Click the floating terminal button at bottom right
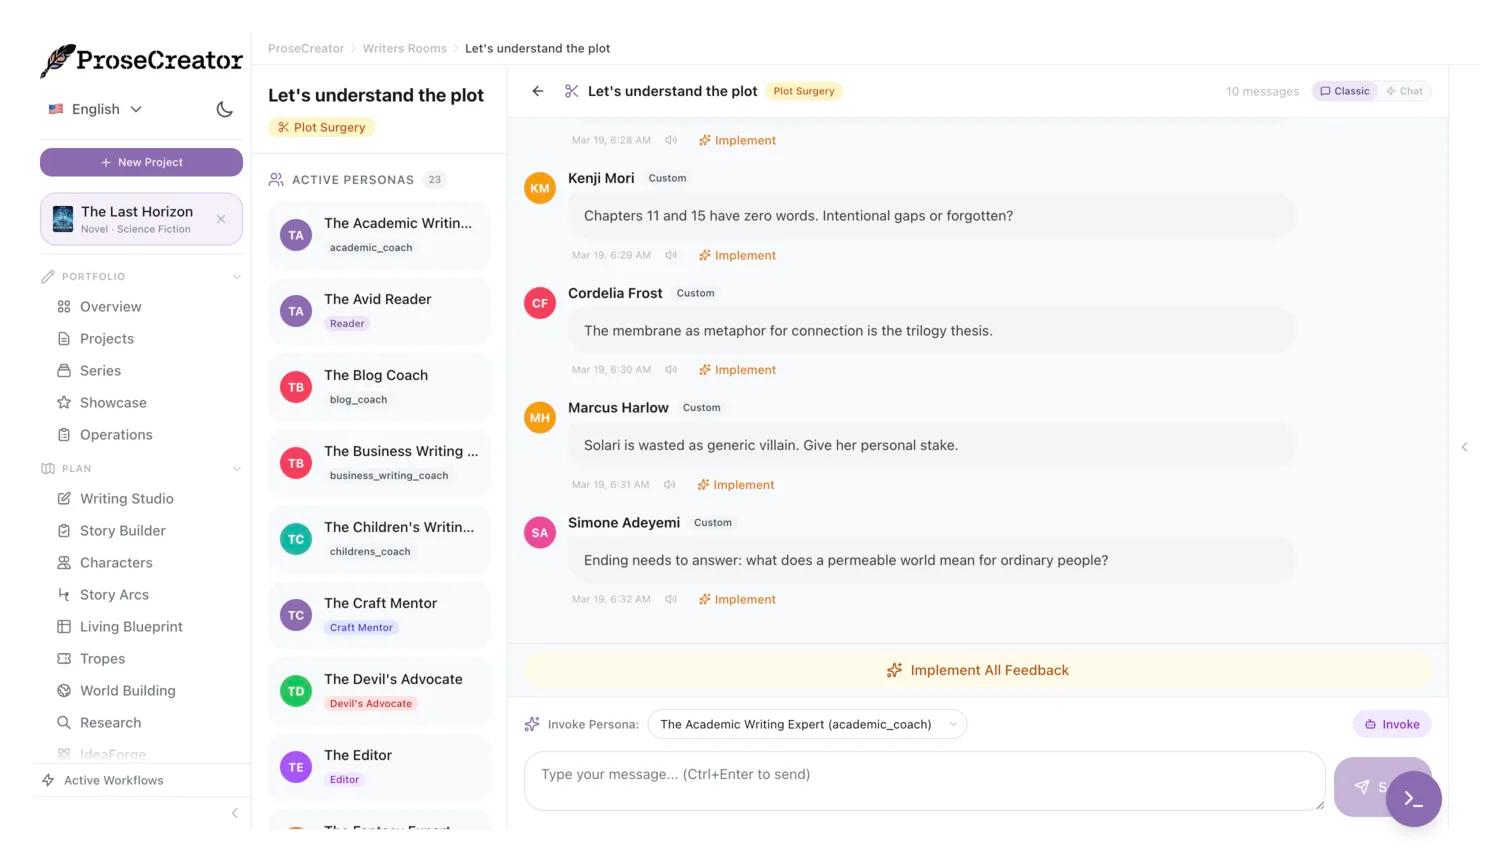The height and width of the screenshot is (861, 1512). [x=1413, y=798]
